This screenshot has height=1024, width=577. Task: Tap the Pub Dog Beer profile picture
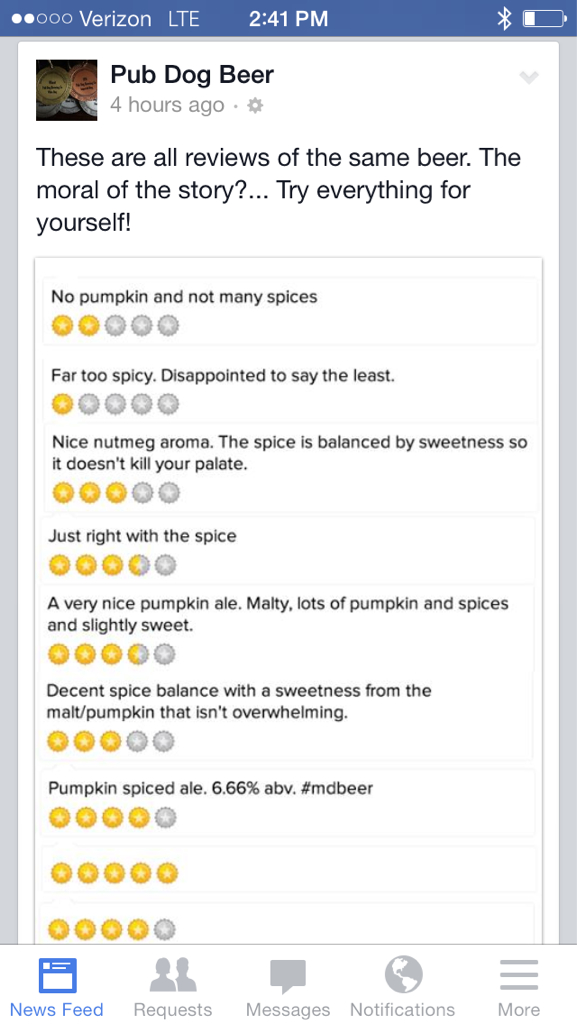tap(67, 90)
